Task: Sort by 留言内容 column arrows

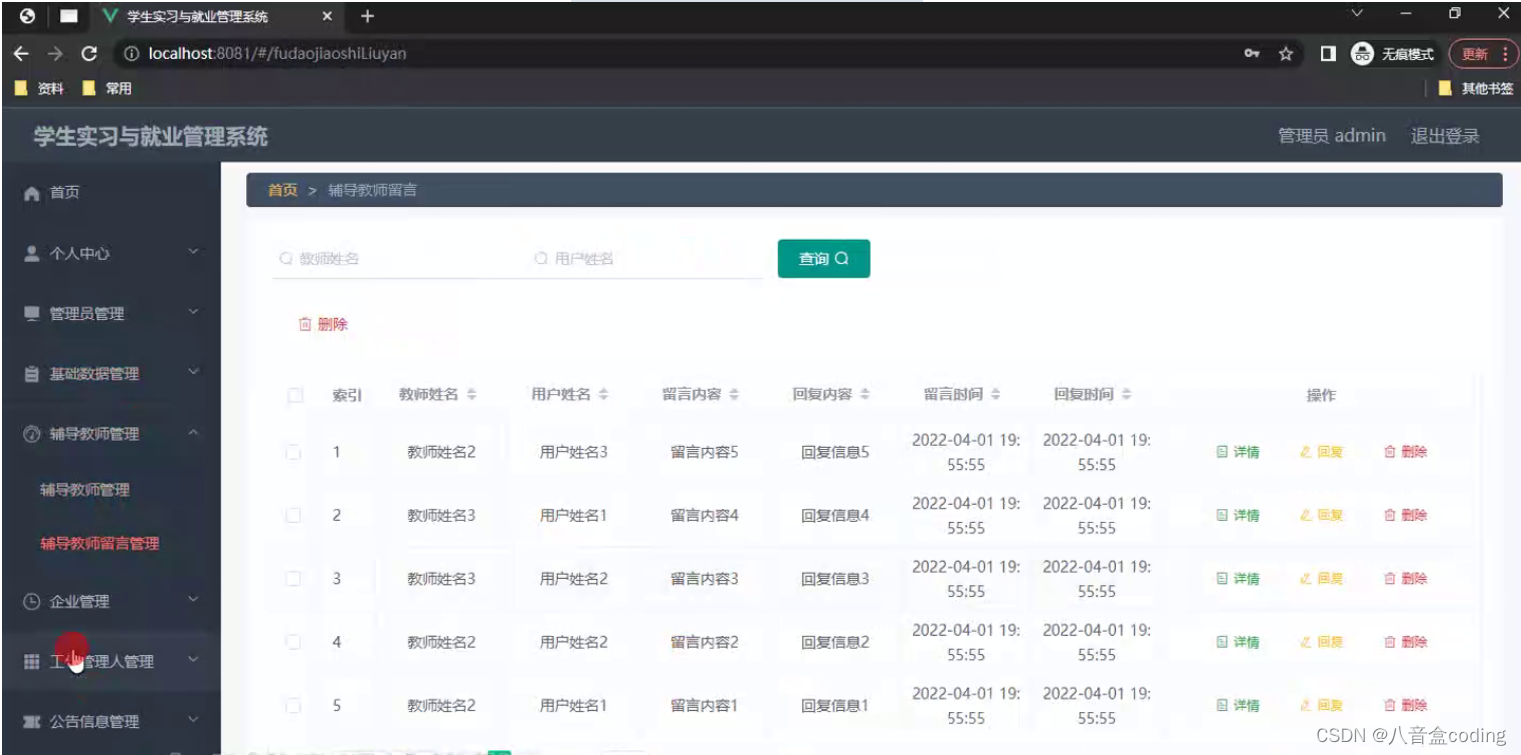Action: [734, 395]
